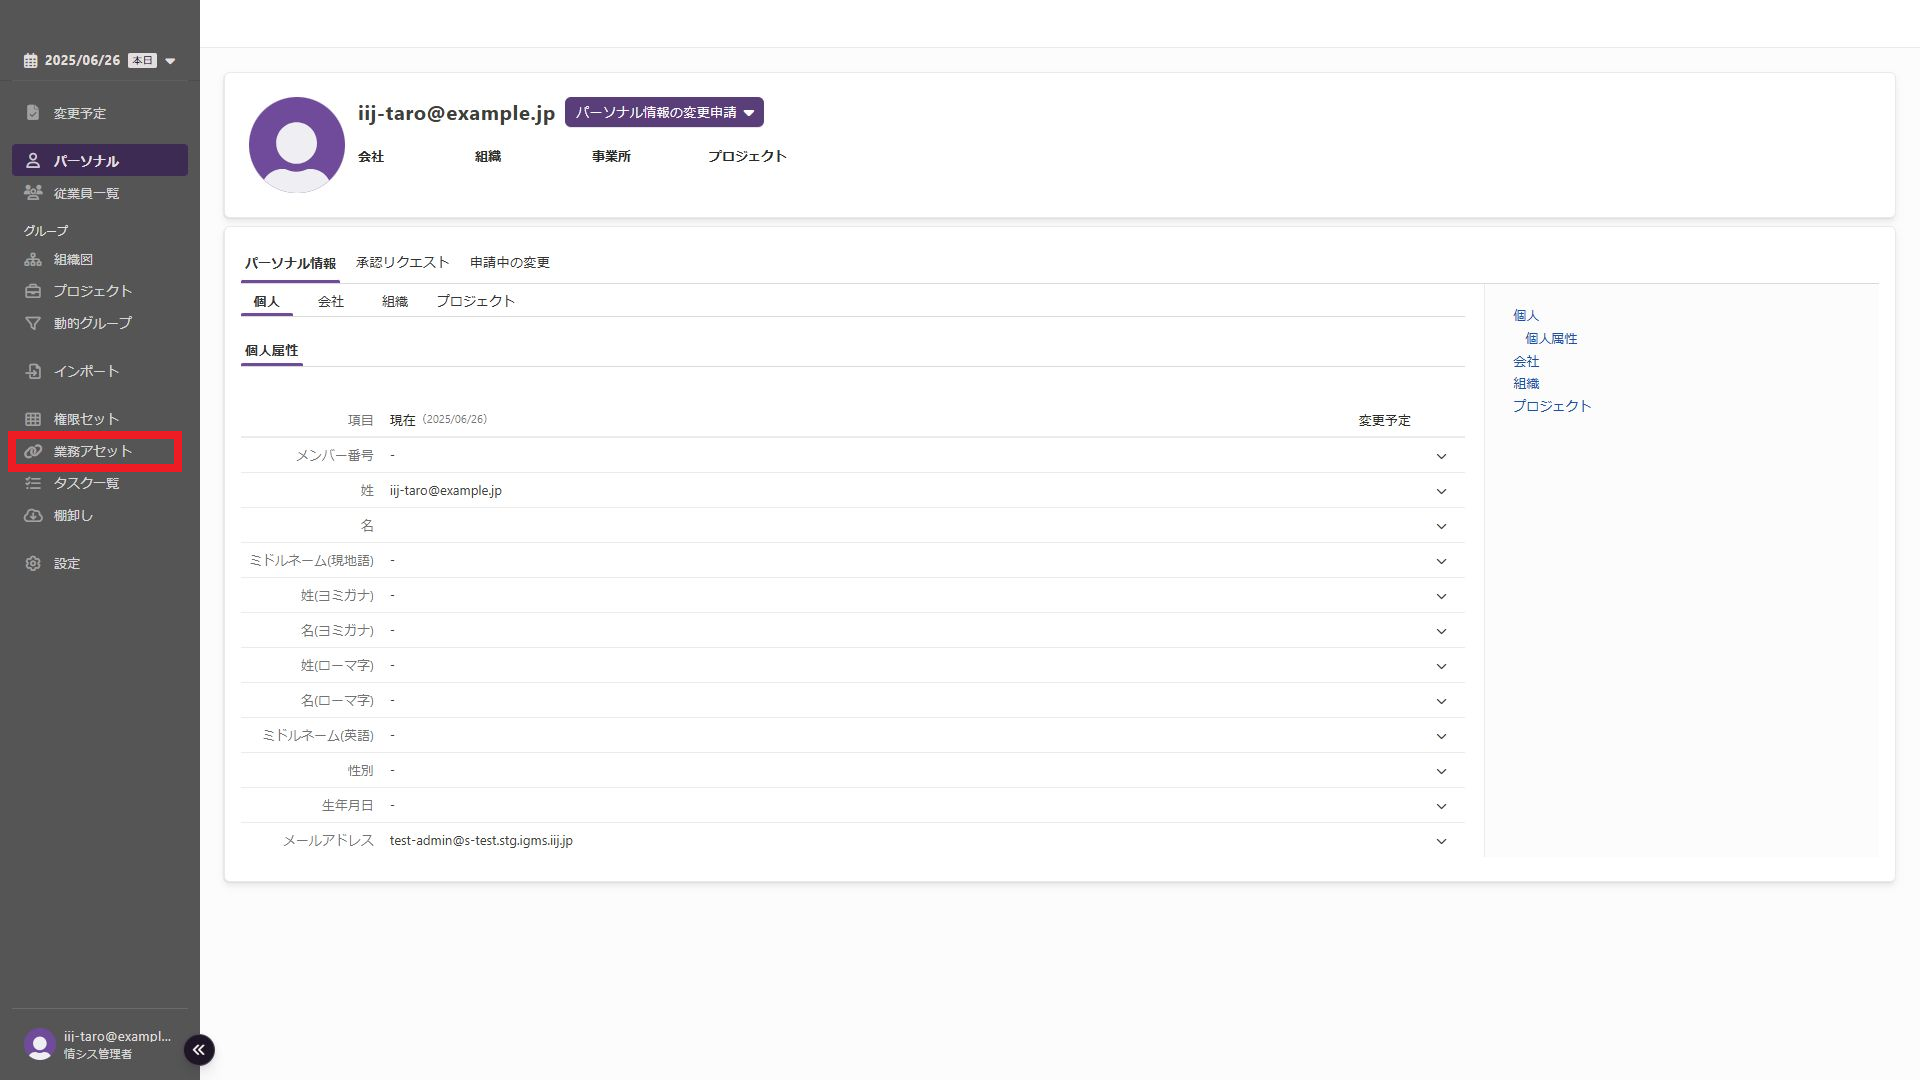
Task: Open 設定 gear icon in sidebar
Action: pos(33,564)
